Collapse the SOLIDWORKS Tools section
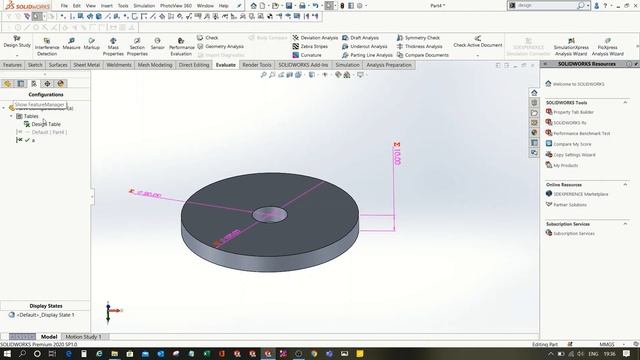The width and height of the screenshot is (640, 360). coord(625,102)
